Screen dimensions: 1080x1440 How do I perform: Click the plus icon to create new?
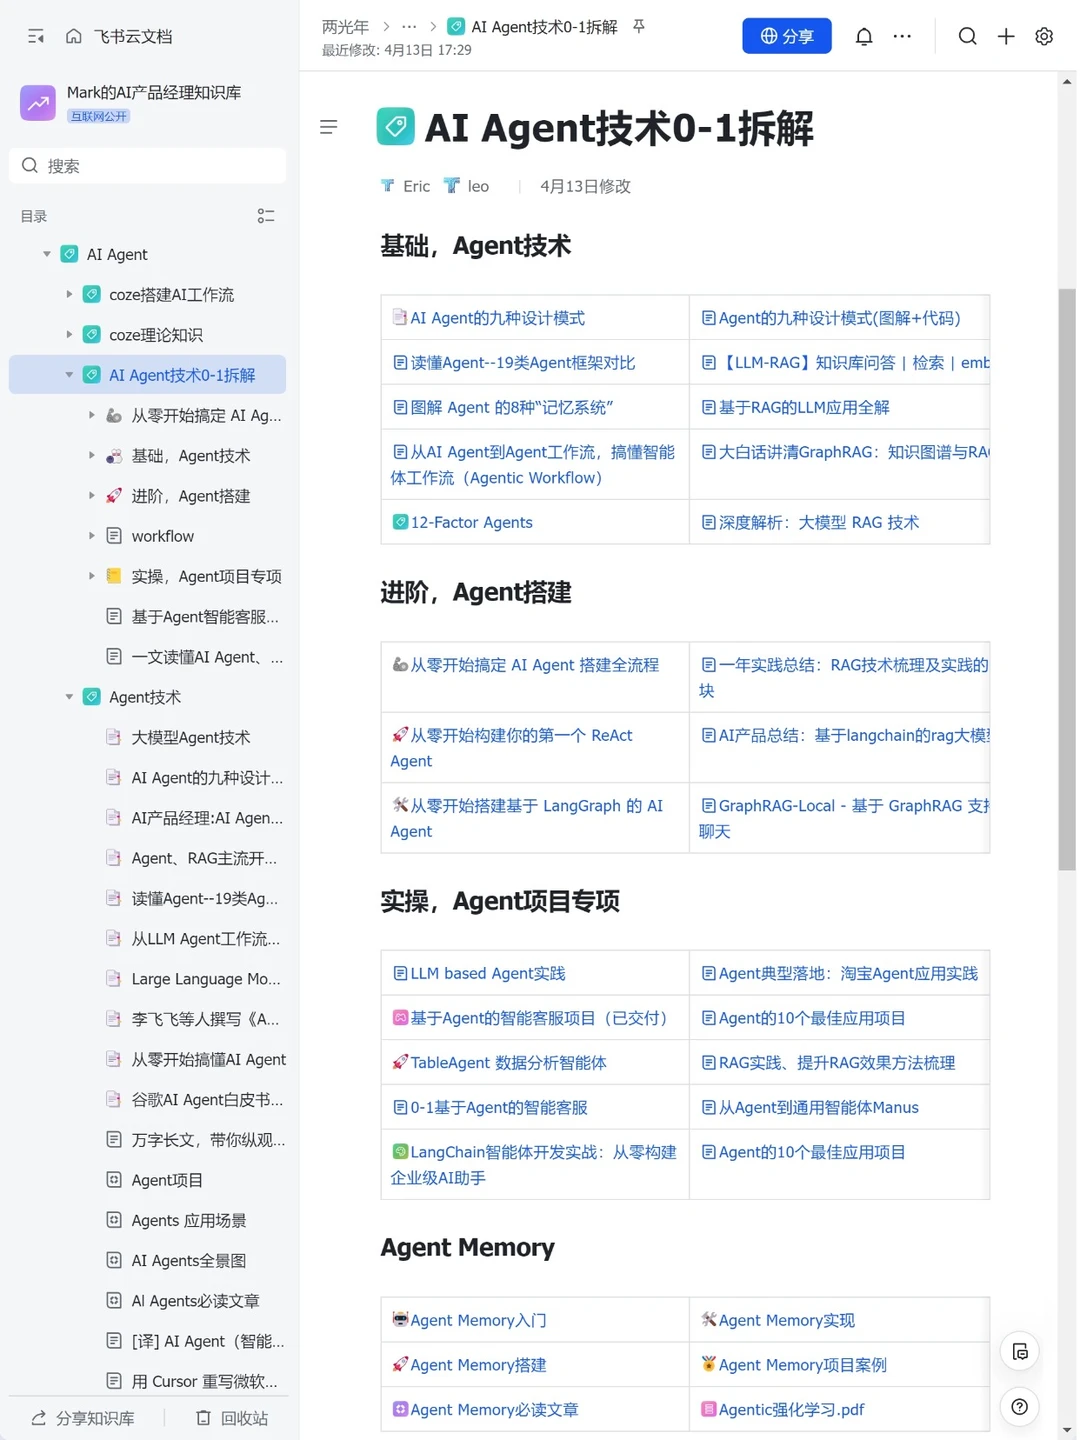pos(1006,36)
